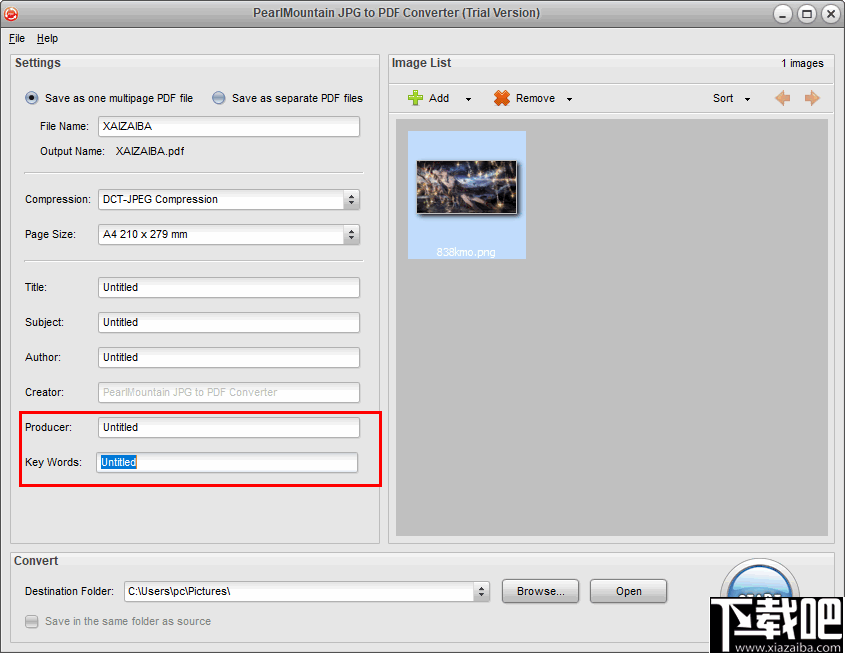
Task: Click the Browse button for destination folder
Action: pos(540,591)
